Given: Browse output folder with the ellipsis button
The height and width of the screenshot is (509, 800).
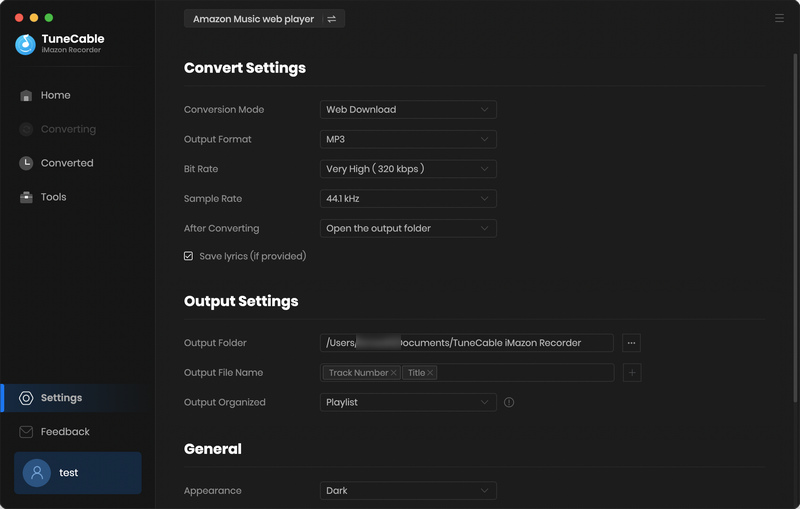Looking at the screenshot, I should (631, 343).
